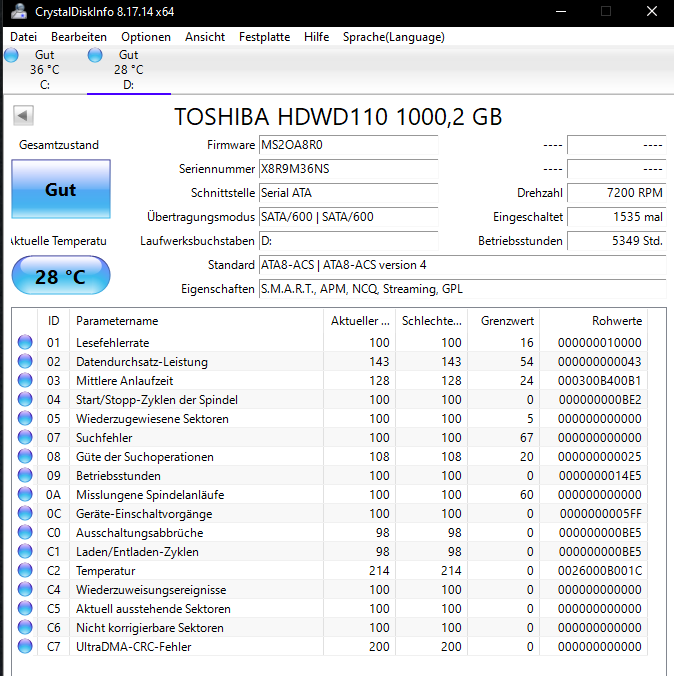This screenshot has height=676, width=674.
Task: Click the Gesamtzustand label
Action: click(x=59, y=145)
